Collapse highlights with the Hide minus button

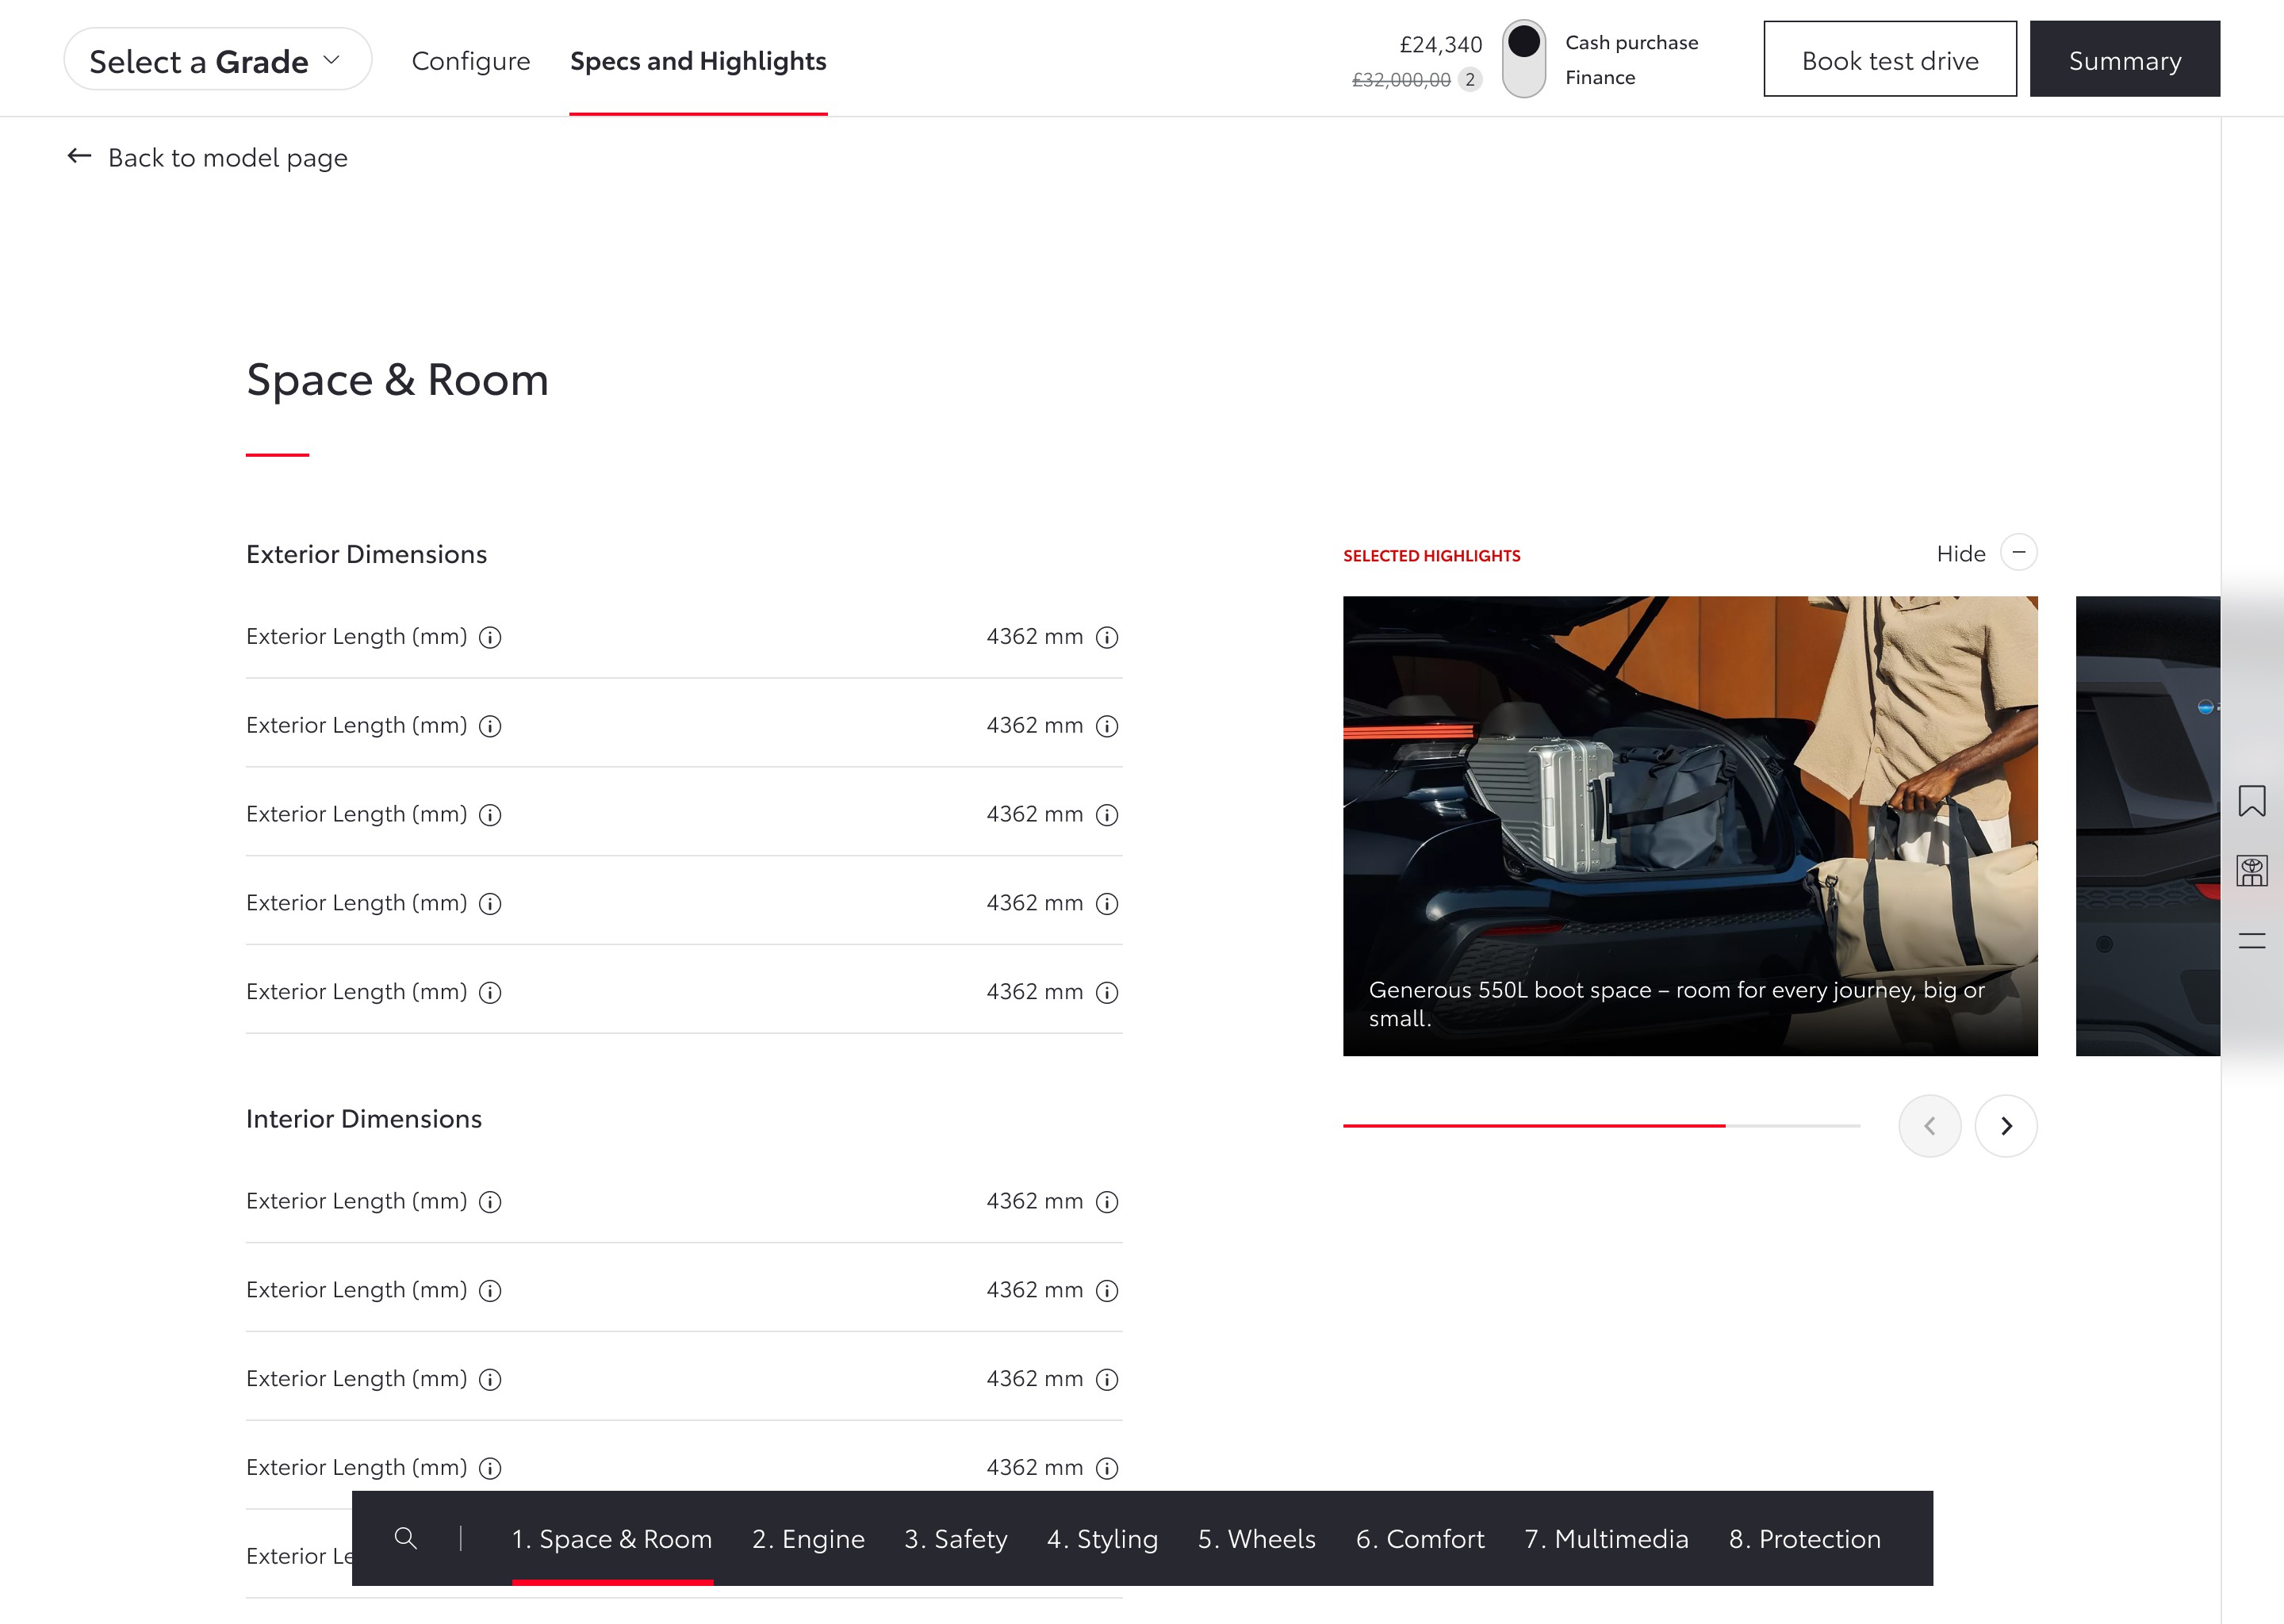pos(2018,553)
